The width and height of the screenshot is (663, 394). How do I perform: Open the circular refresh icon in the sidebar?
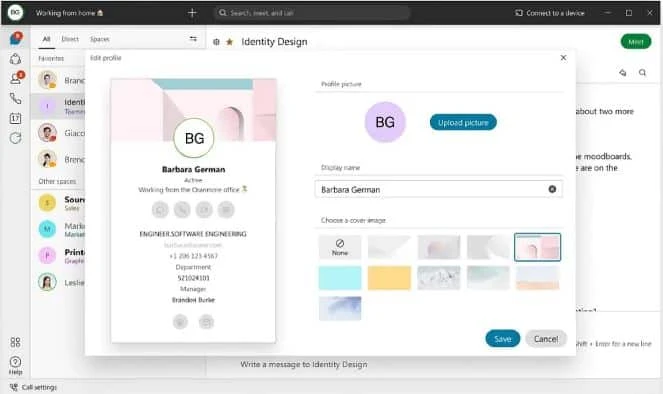tap(16, 138)
